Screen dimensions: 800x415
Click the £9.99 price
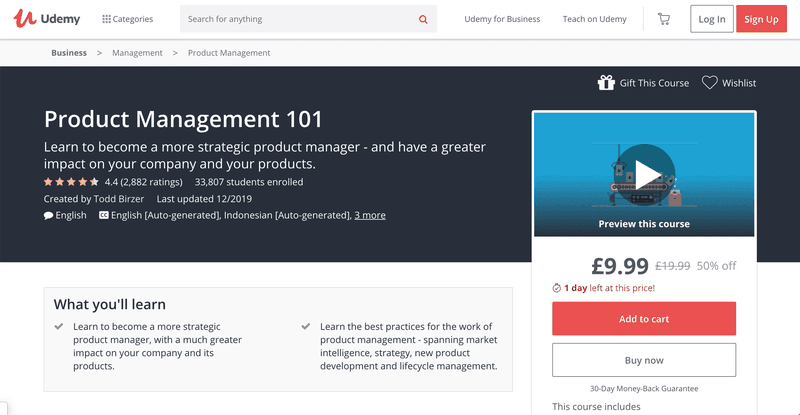(x=619, y=266)
